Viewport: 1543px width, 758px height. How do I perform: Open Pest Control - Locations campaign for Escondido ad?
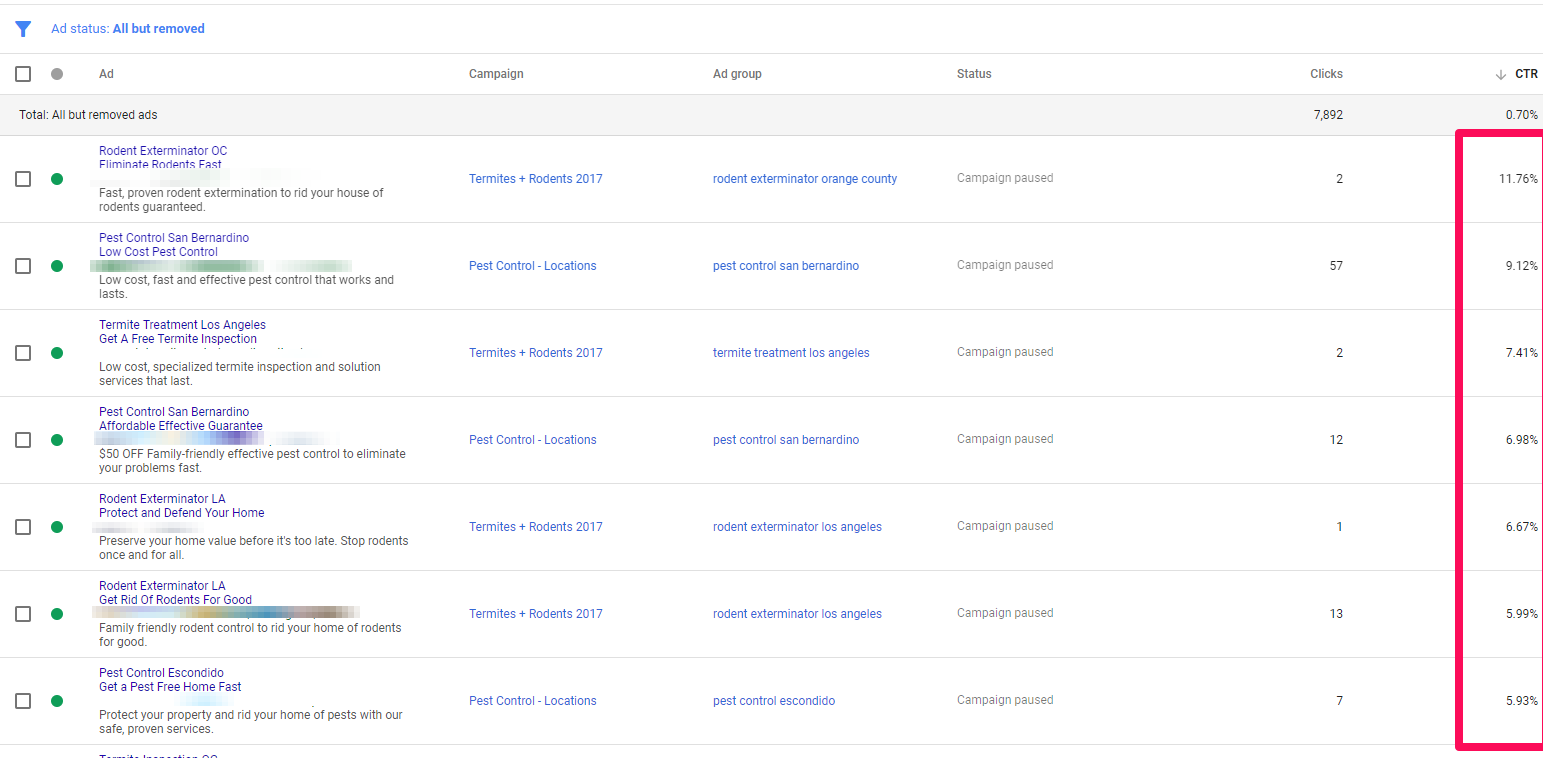[533, 701]
